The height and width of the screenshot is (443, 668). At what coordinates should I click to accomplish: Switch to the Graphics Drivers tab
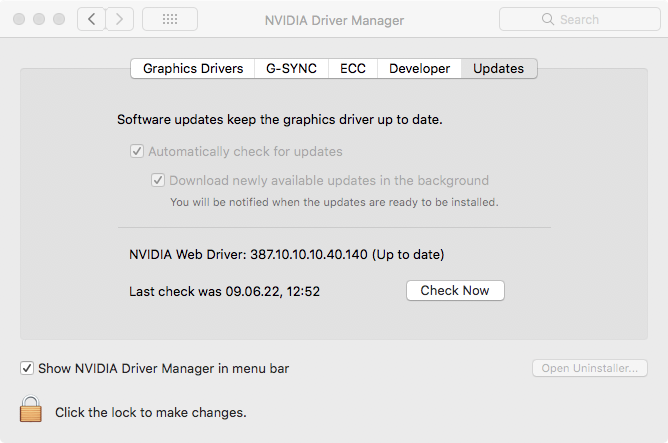[x=193, y=68]
